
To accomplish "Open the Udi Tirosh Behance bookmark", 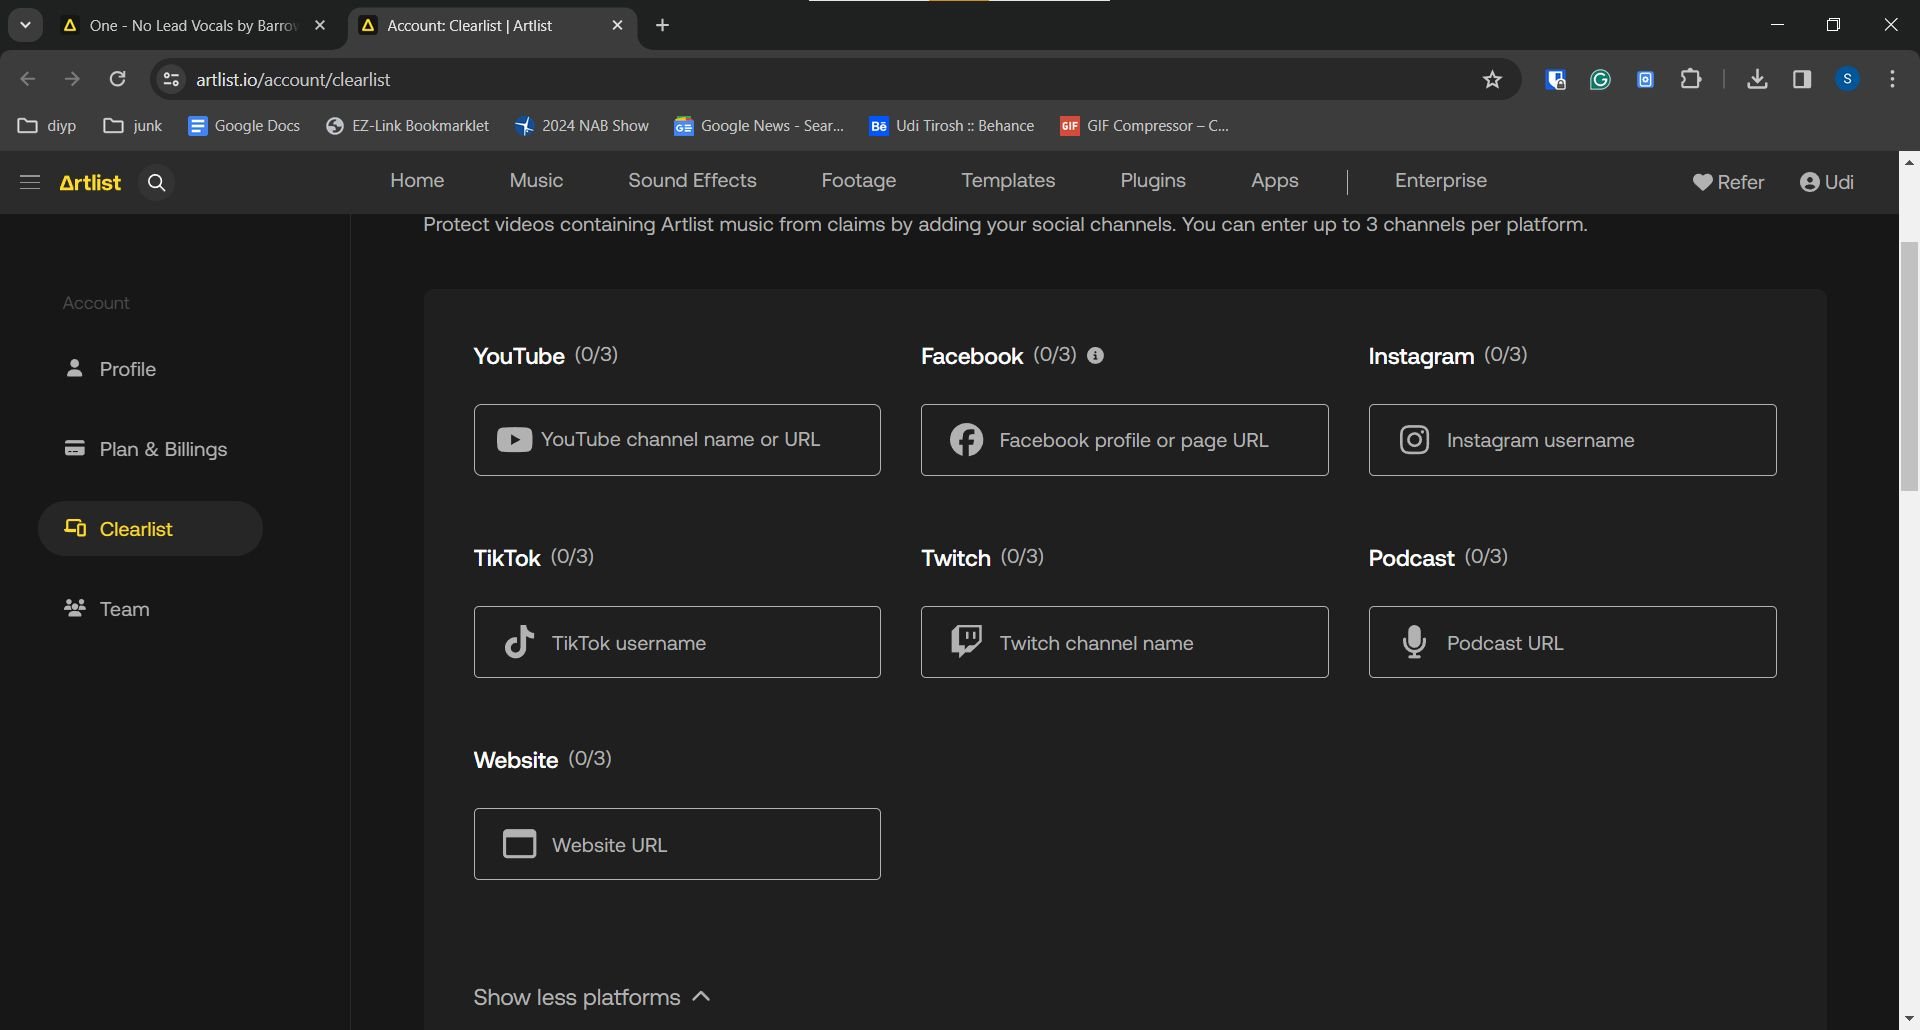I will (952, 125).
